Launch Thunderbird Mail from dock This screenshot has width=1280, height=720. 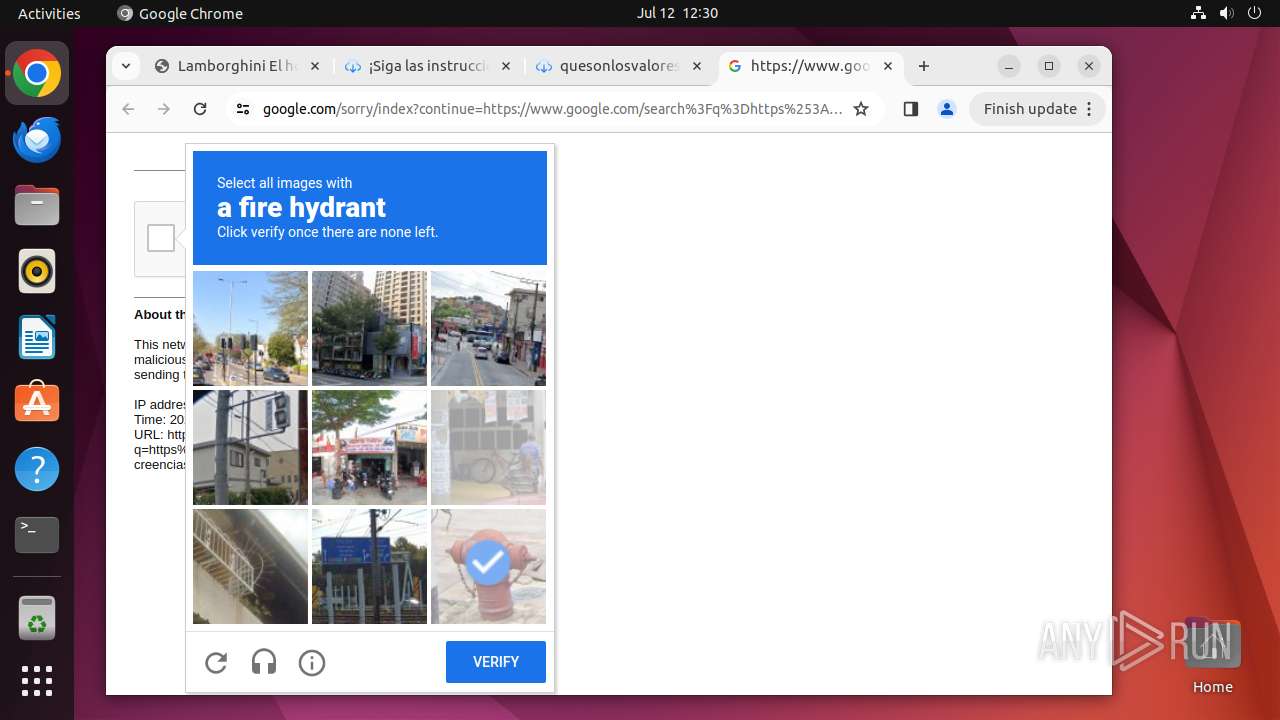click(37, 140)
